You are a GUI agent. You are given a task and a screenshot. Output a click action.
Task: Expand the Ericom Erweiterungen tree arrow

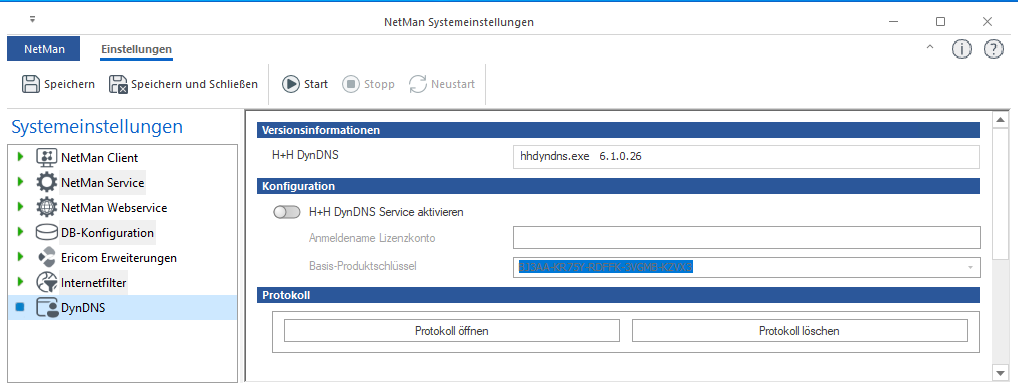coord(21,257)
